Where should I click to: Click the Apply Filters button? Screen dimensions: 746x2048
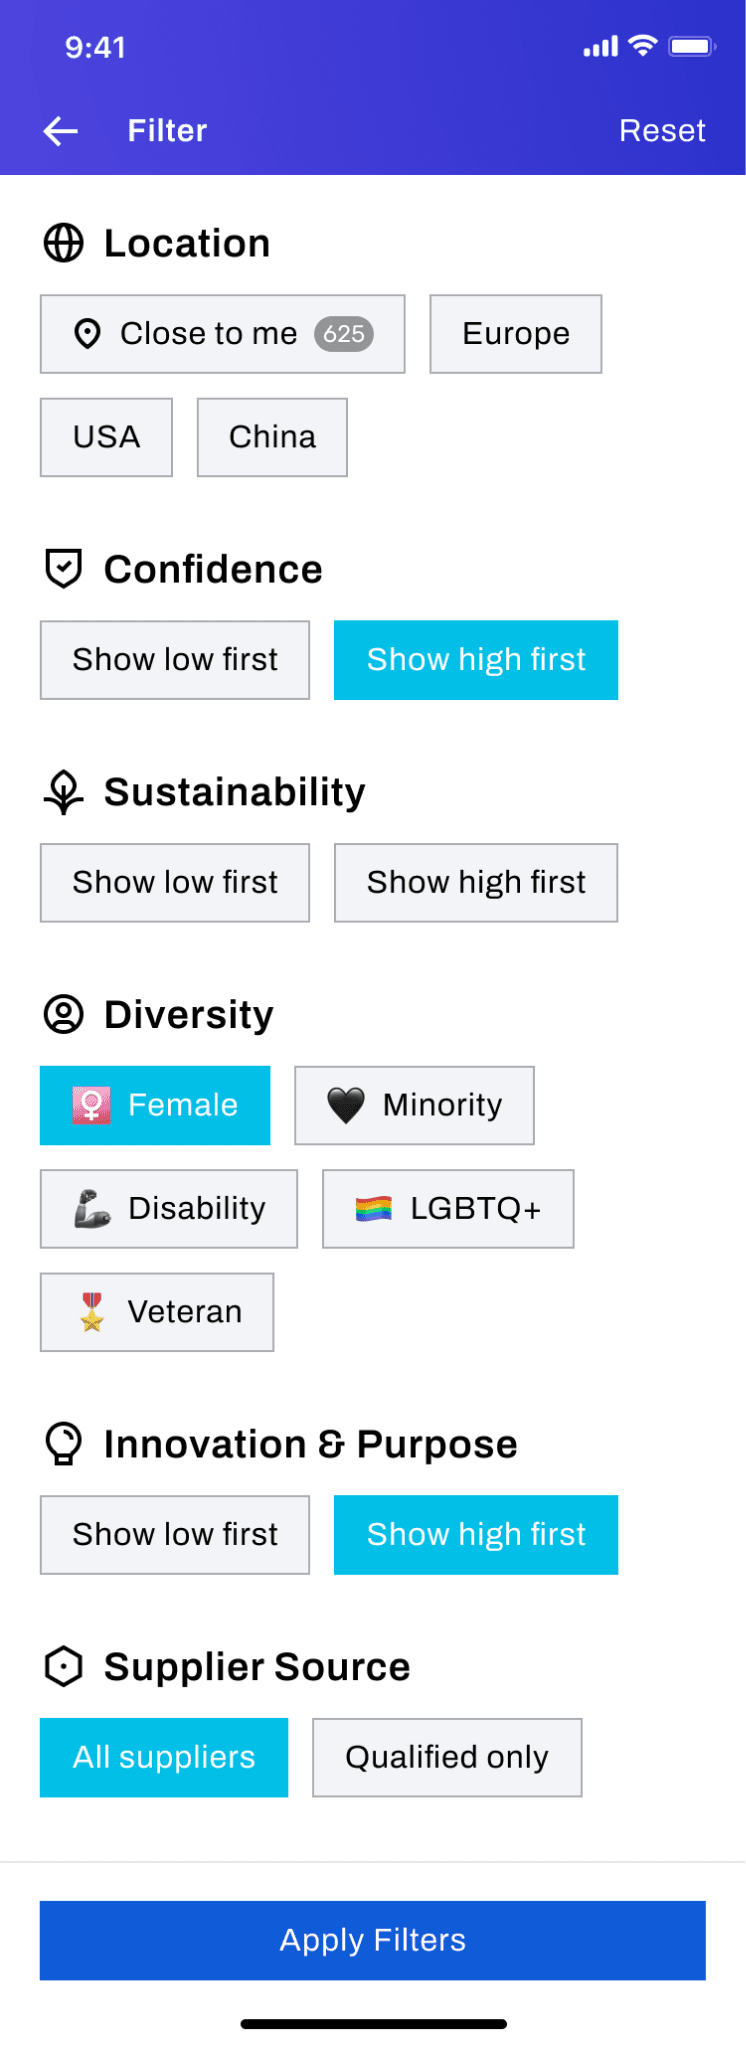coord(373,1940)
